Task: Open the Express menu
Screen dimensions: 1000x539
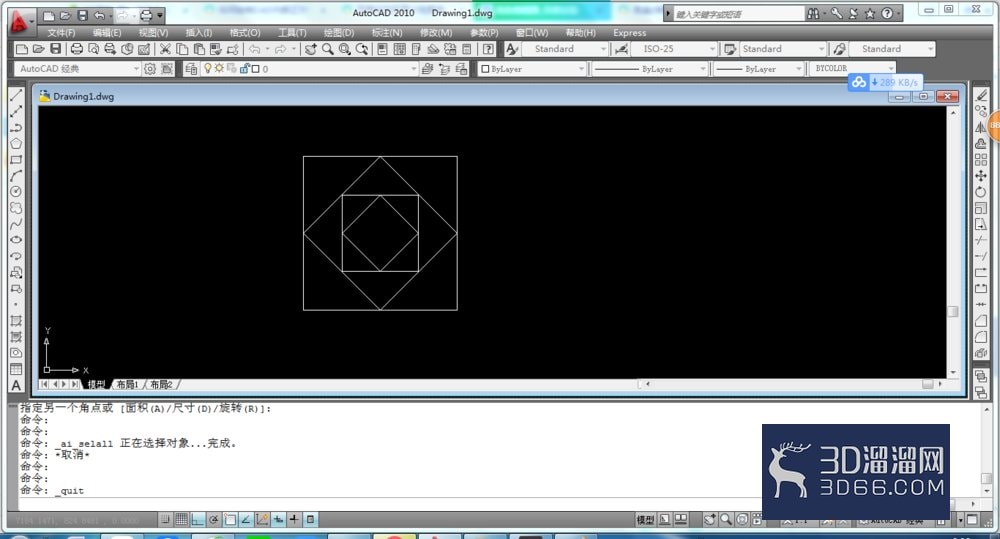Action: click(629, 33)
